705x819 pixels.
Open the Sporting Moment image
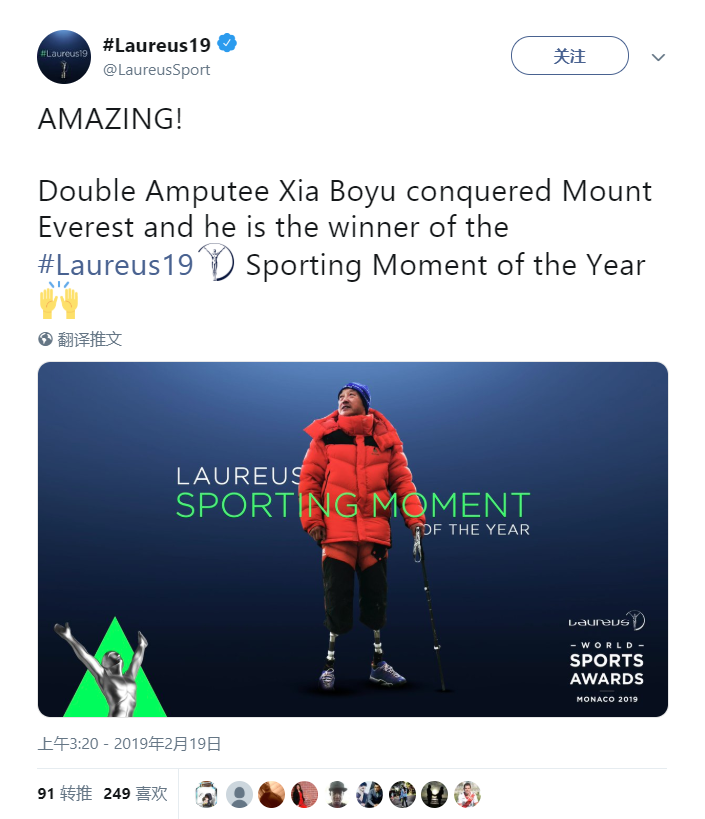click(353, 540)
